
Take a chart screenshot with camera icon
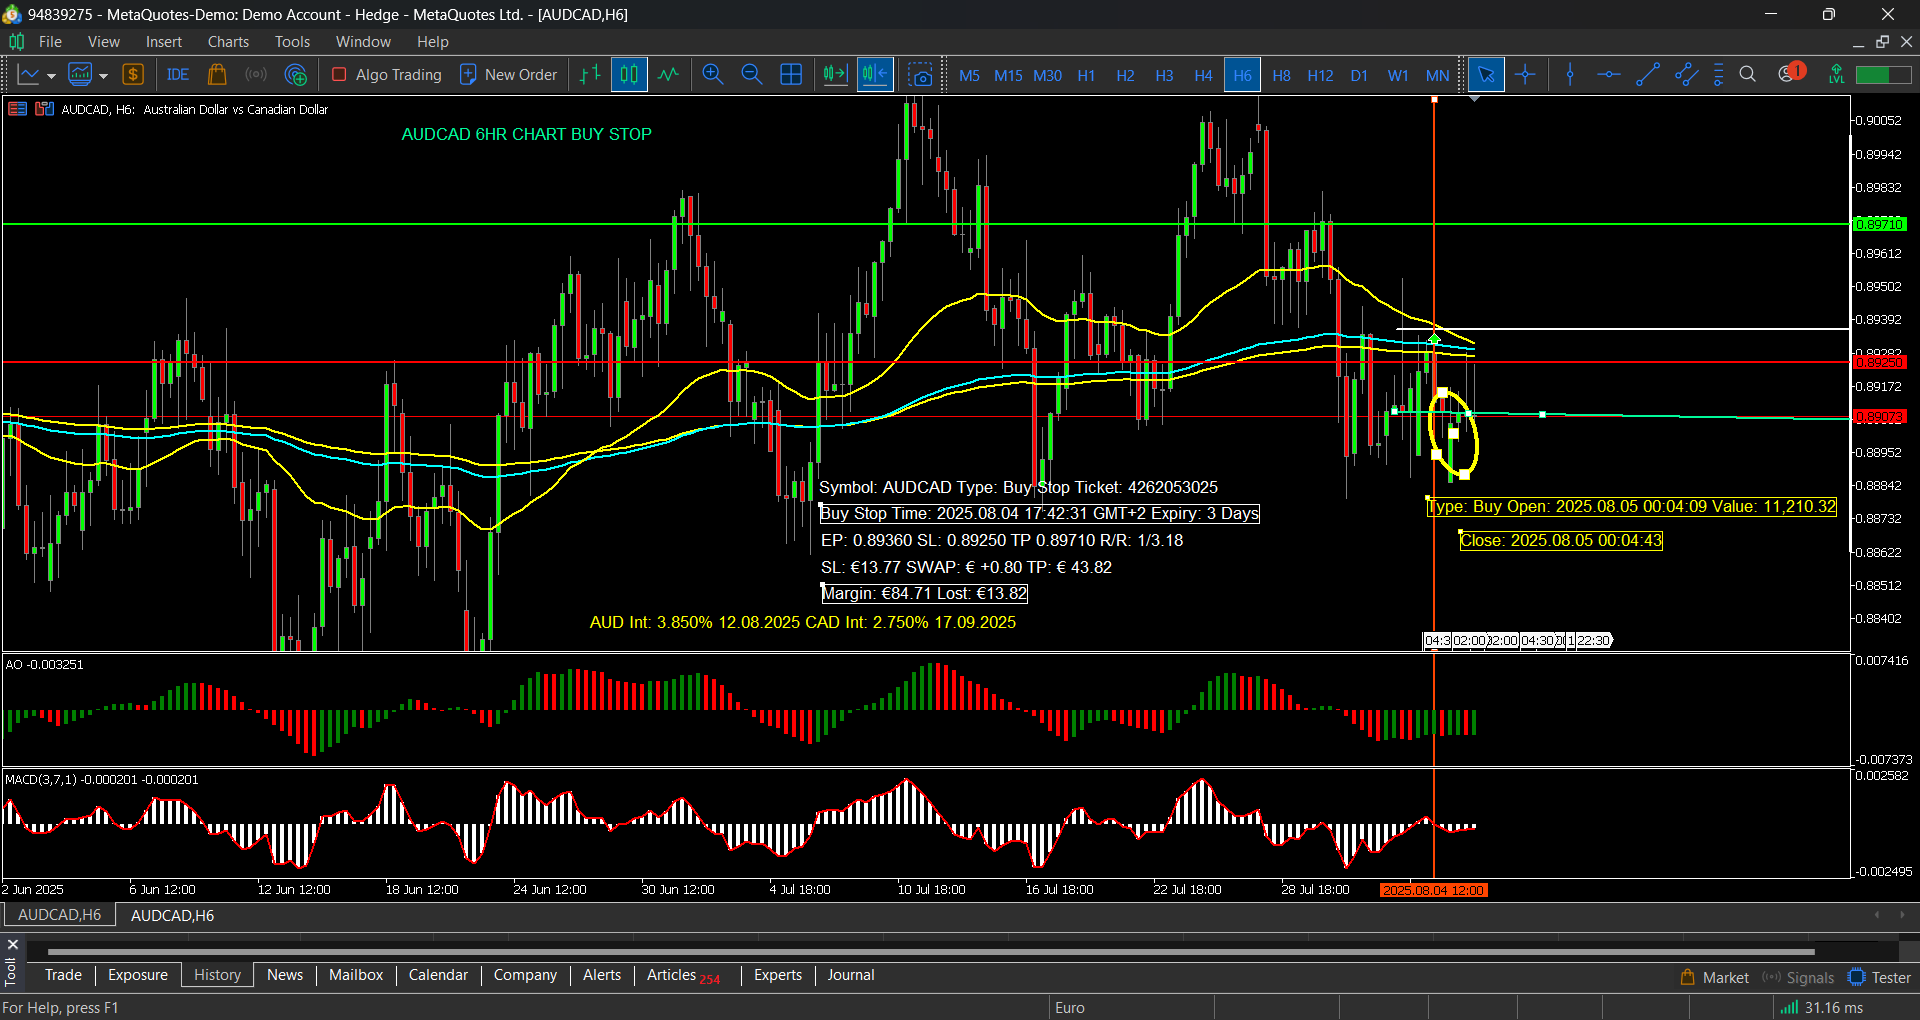click(921, 75)
